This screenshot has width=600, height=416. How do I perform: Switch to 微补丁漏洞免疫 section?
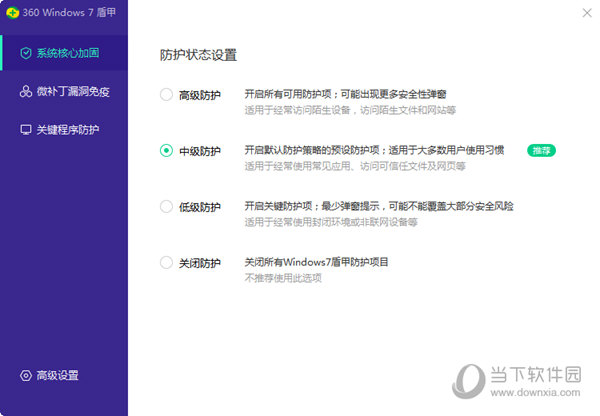click(x=64, y=91)
